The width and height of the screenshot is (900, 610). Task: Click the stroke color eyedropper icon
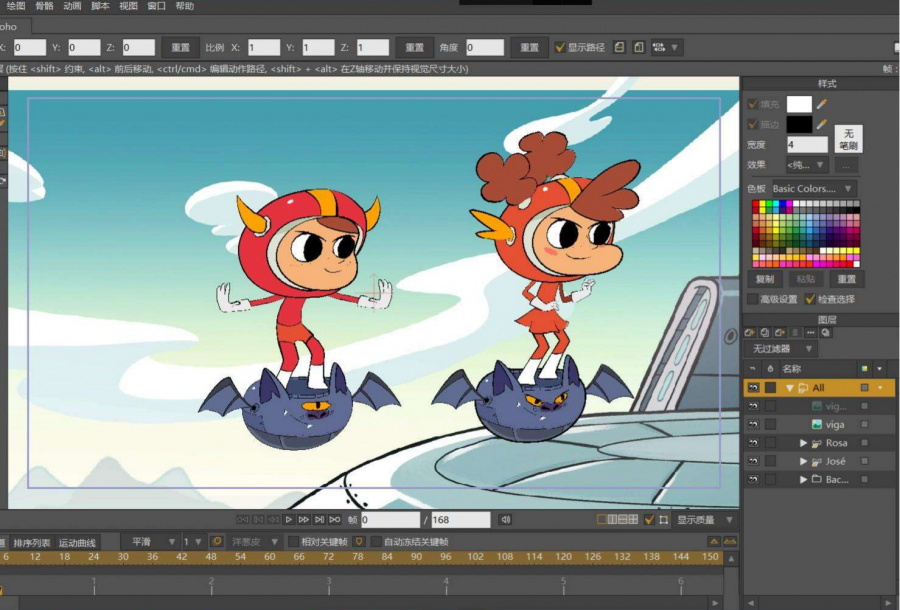822,124
